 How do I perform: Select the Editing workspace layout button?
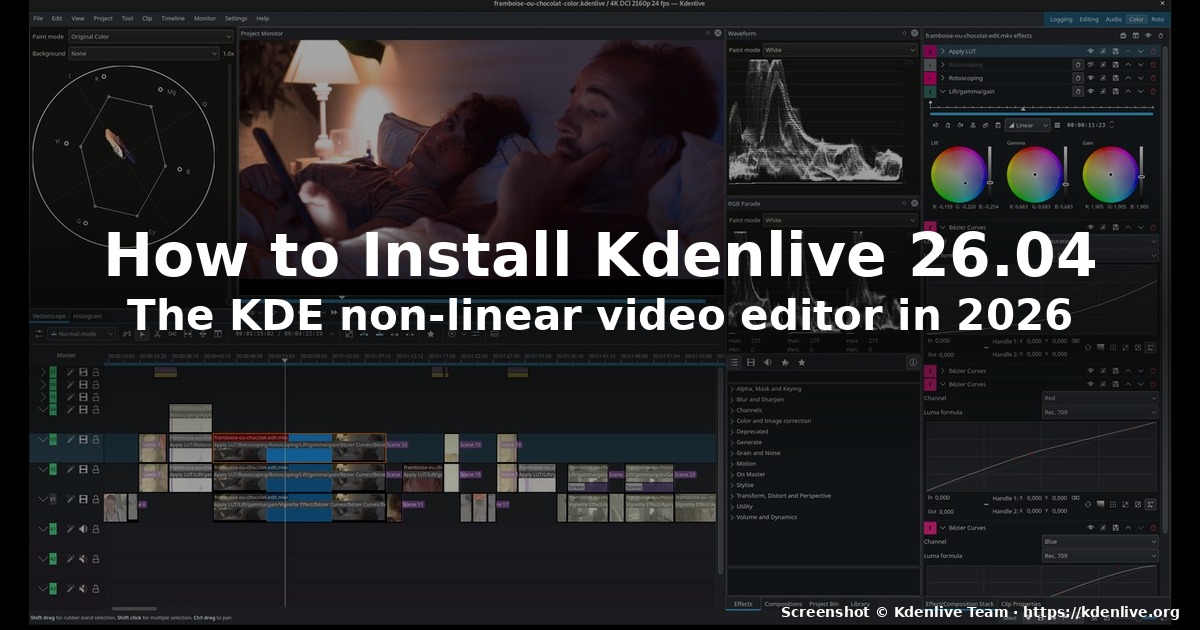coord(1088,19)
